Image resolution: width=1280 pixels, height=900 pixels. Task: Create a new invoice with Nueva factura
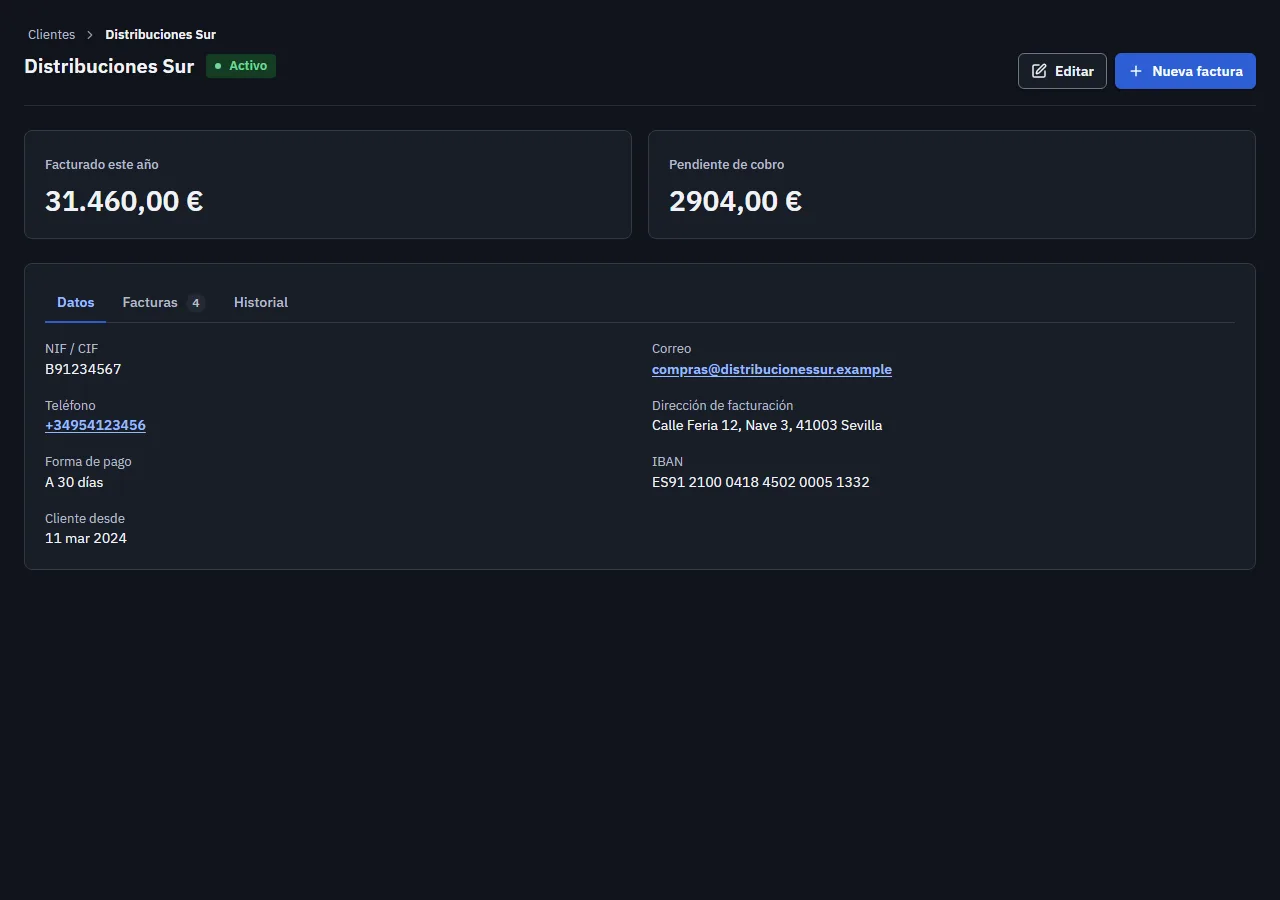click(1185, 71)
